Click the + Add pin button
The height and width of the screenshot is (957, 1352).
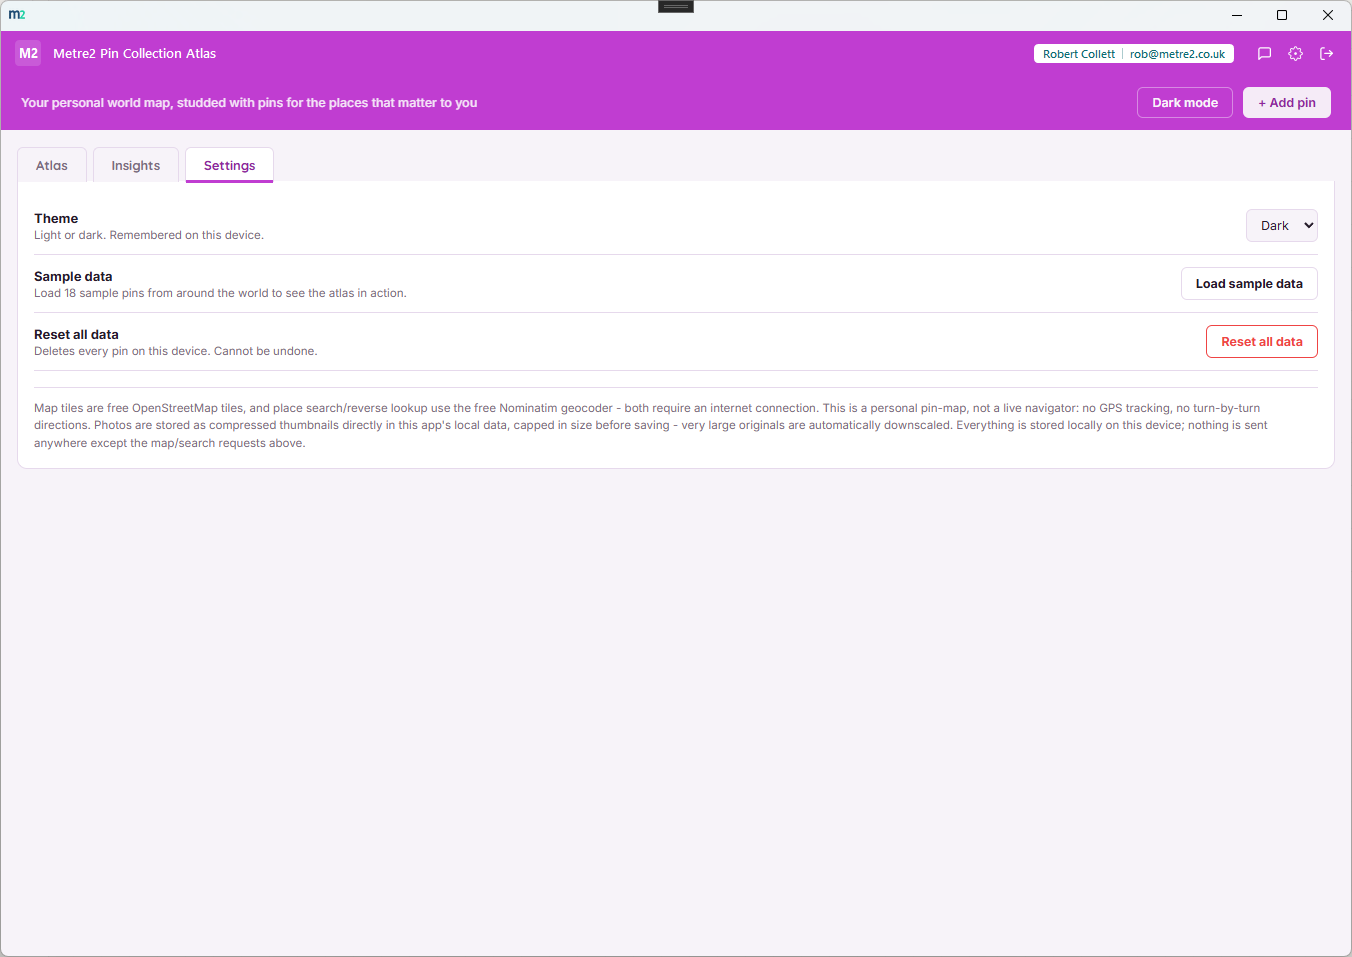[x=1287, y=103]
